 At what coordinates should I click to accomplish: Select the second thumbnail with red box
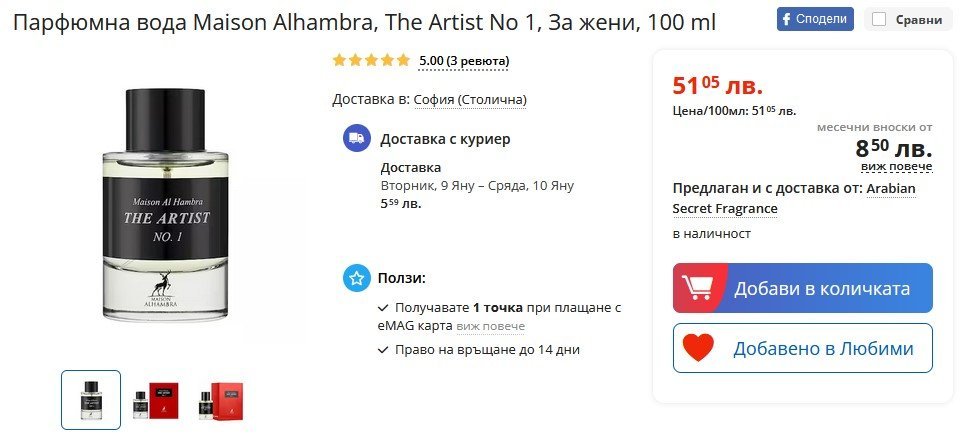coord(155,400)
